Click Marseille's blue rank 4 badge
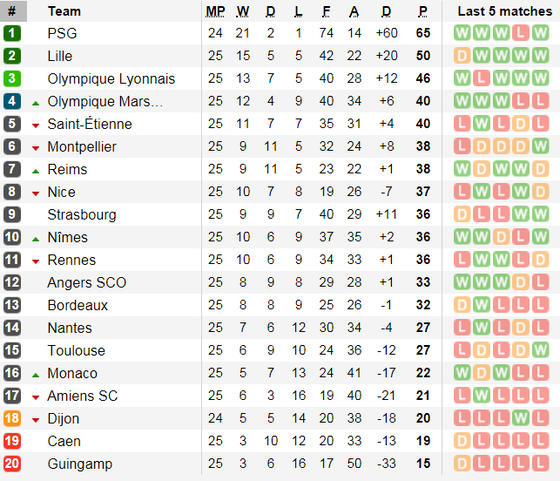 pyautogui.click(x=12, y=101)
